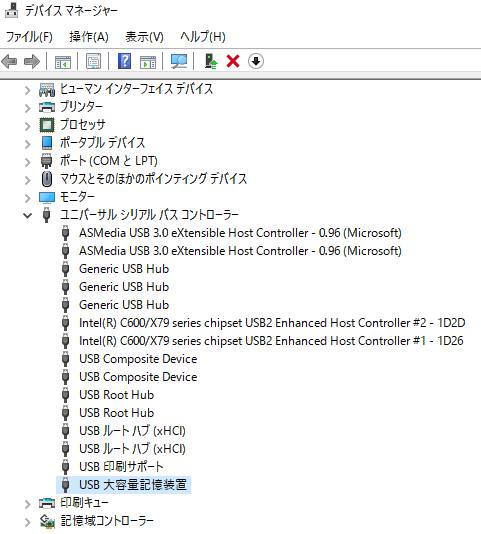Show/hide console tree toolbar icon
Viewport: 481px width, 534px height.
click(x=63, y=62)
